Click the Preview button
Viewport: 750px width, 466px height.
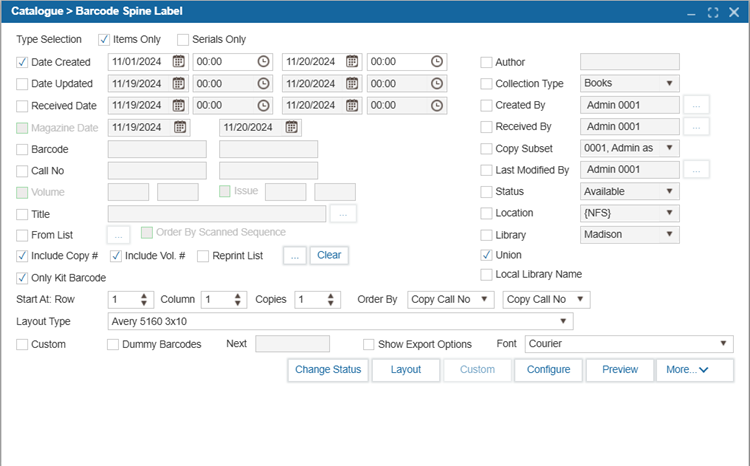click(x=619, y=370)
